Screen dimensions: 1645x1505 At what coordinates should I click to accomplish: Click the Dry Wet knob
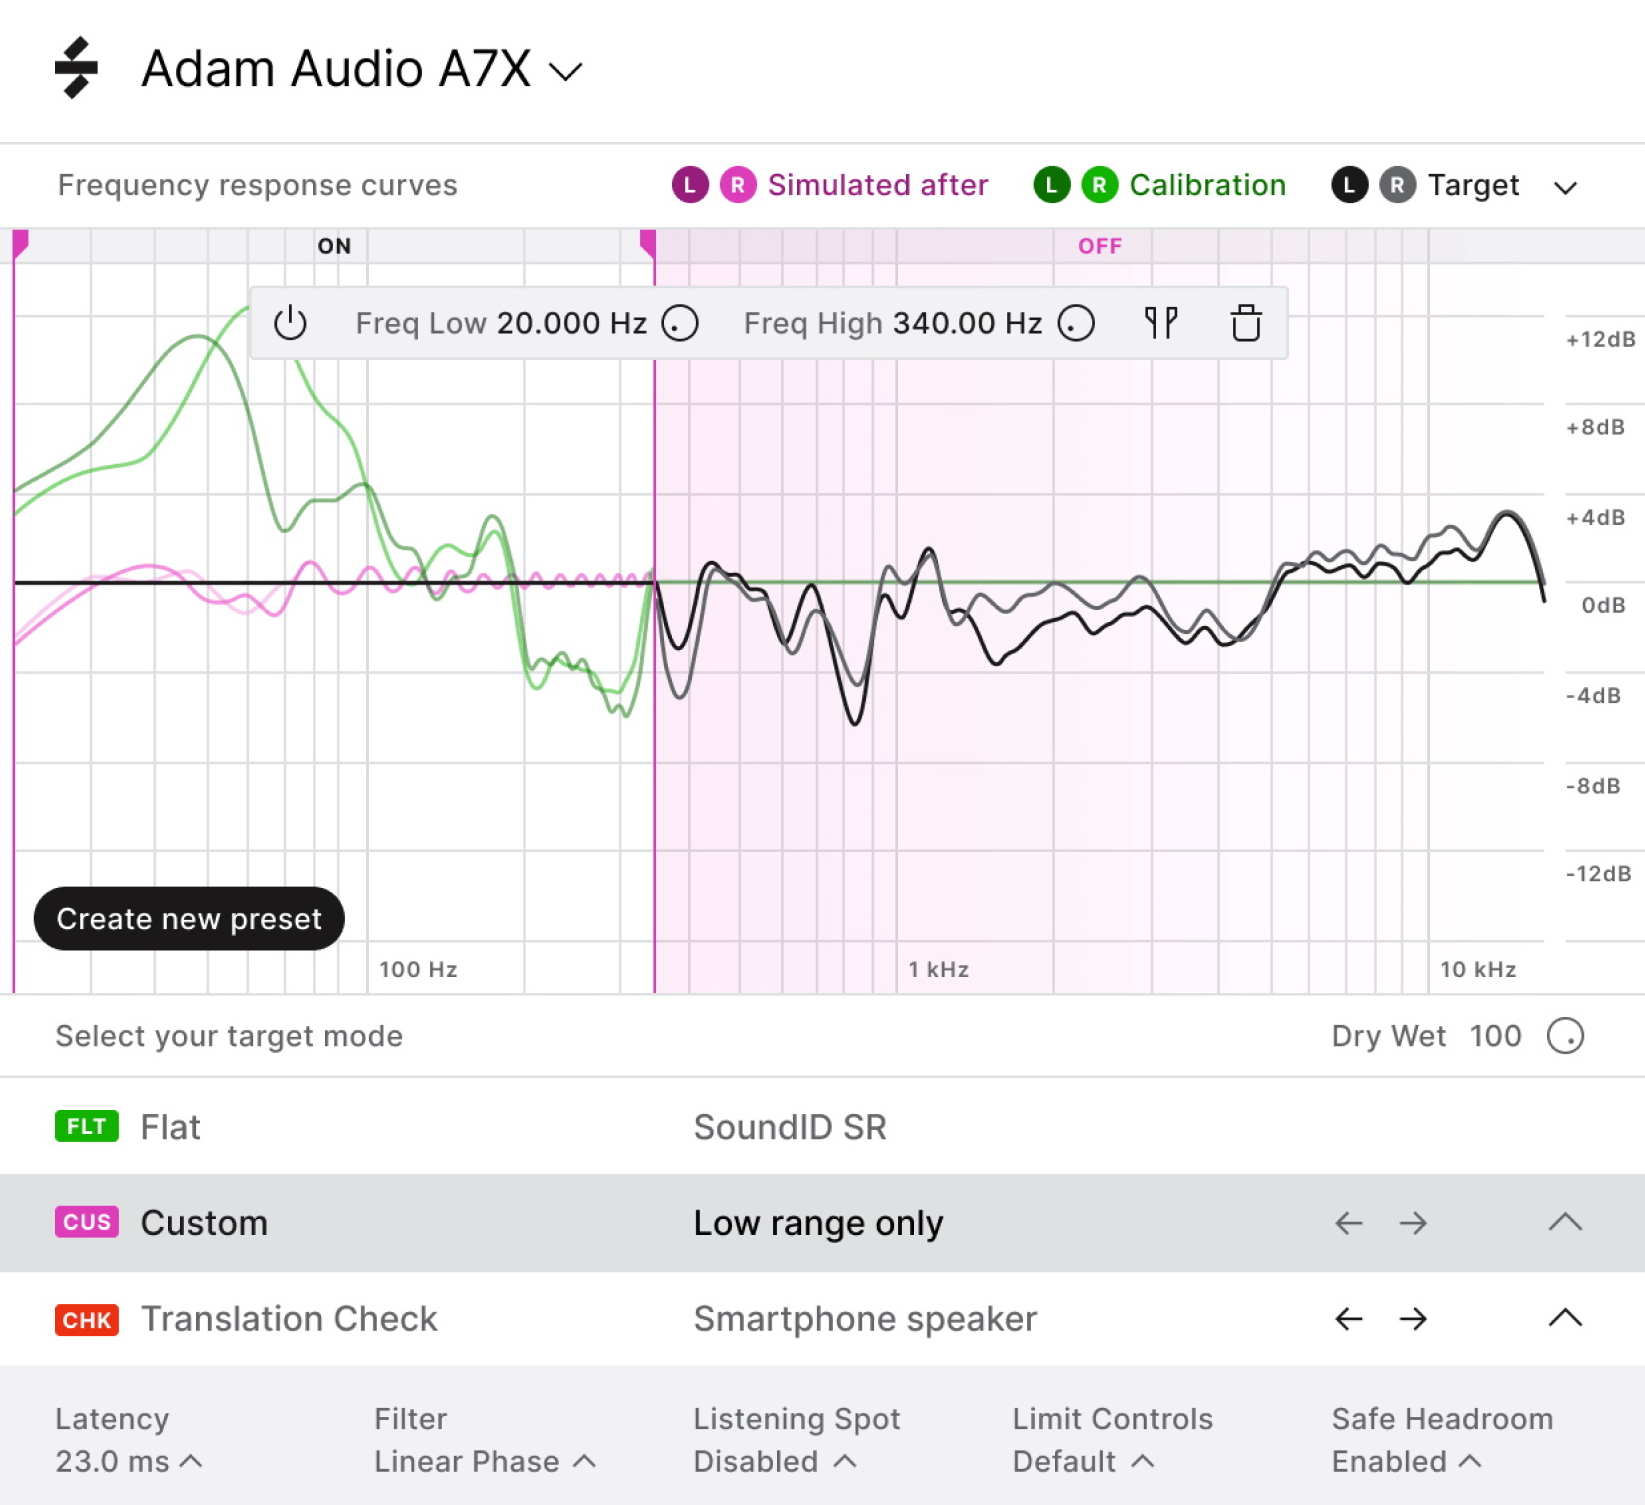1565,1036
